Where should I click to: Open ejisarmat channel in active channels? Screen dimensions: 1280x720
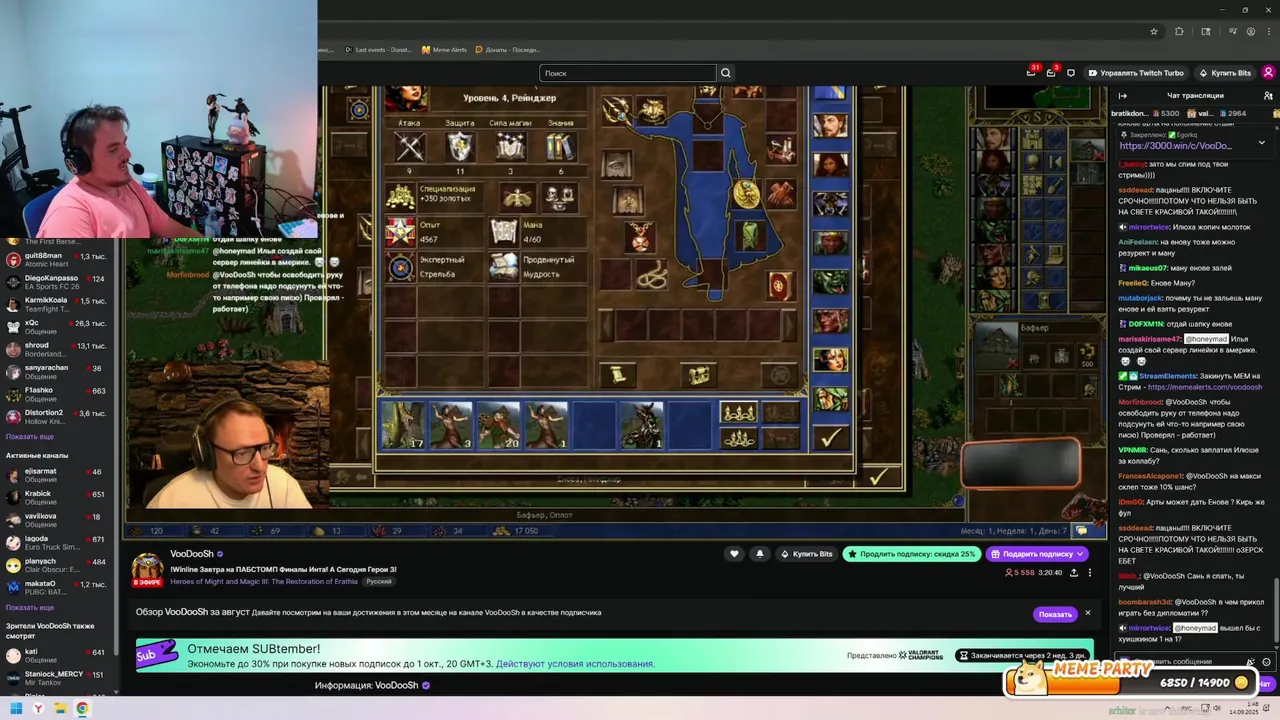59,475
